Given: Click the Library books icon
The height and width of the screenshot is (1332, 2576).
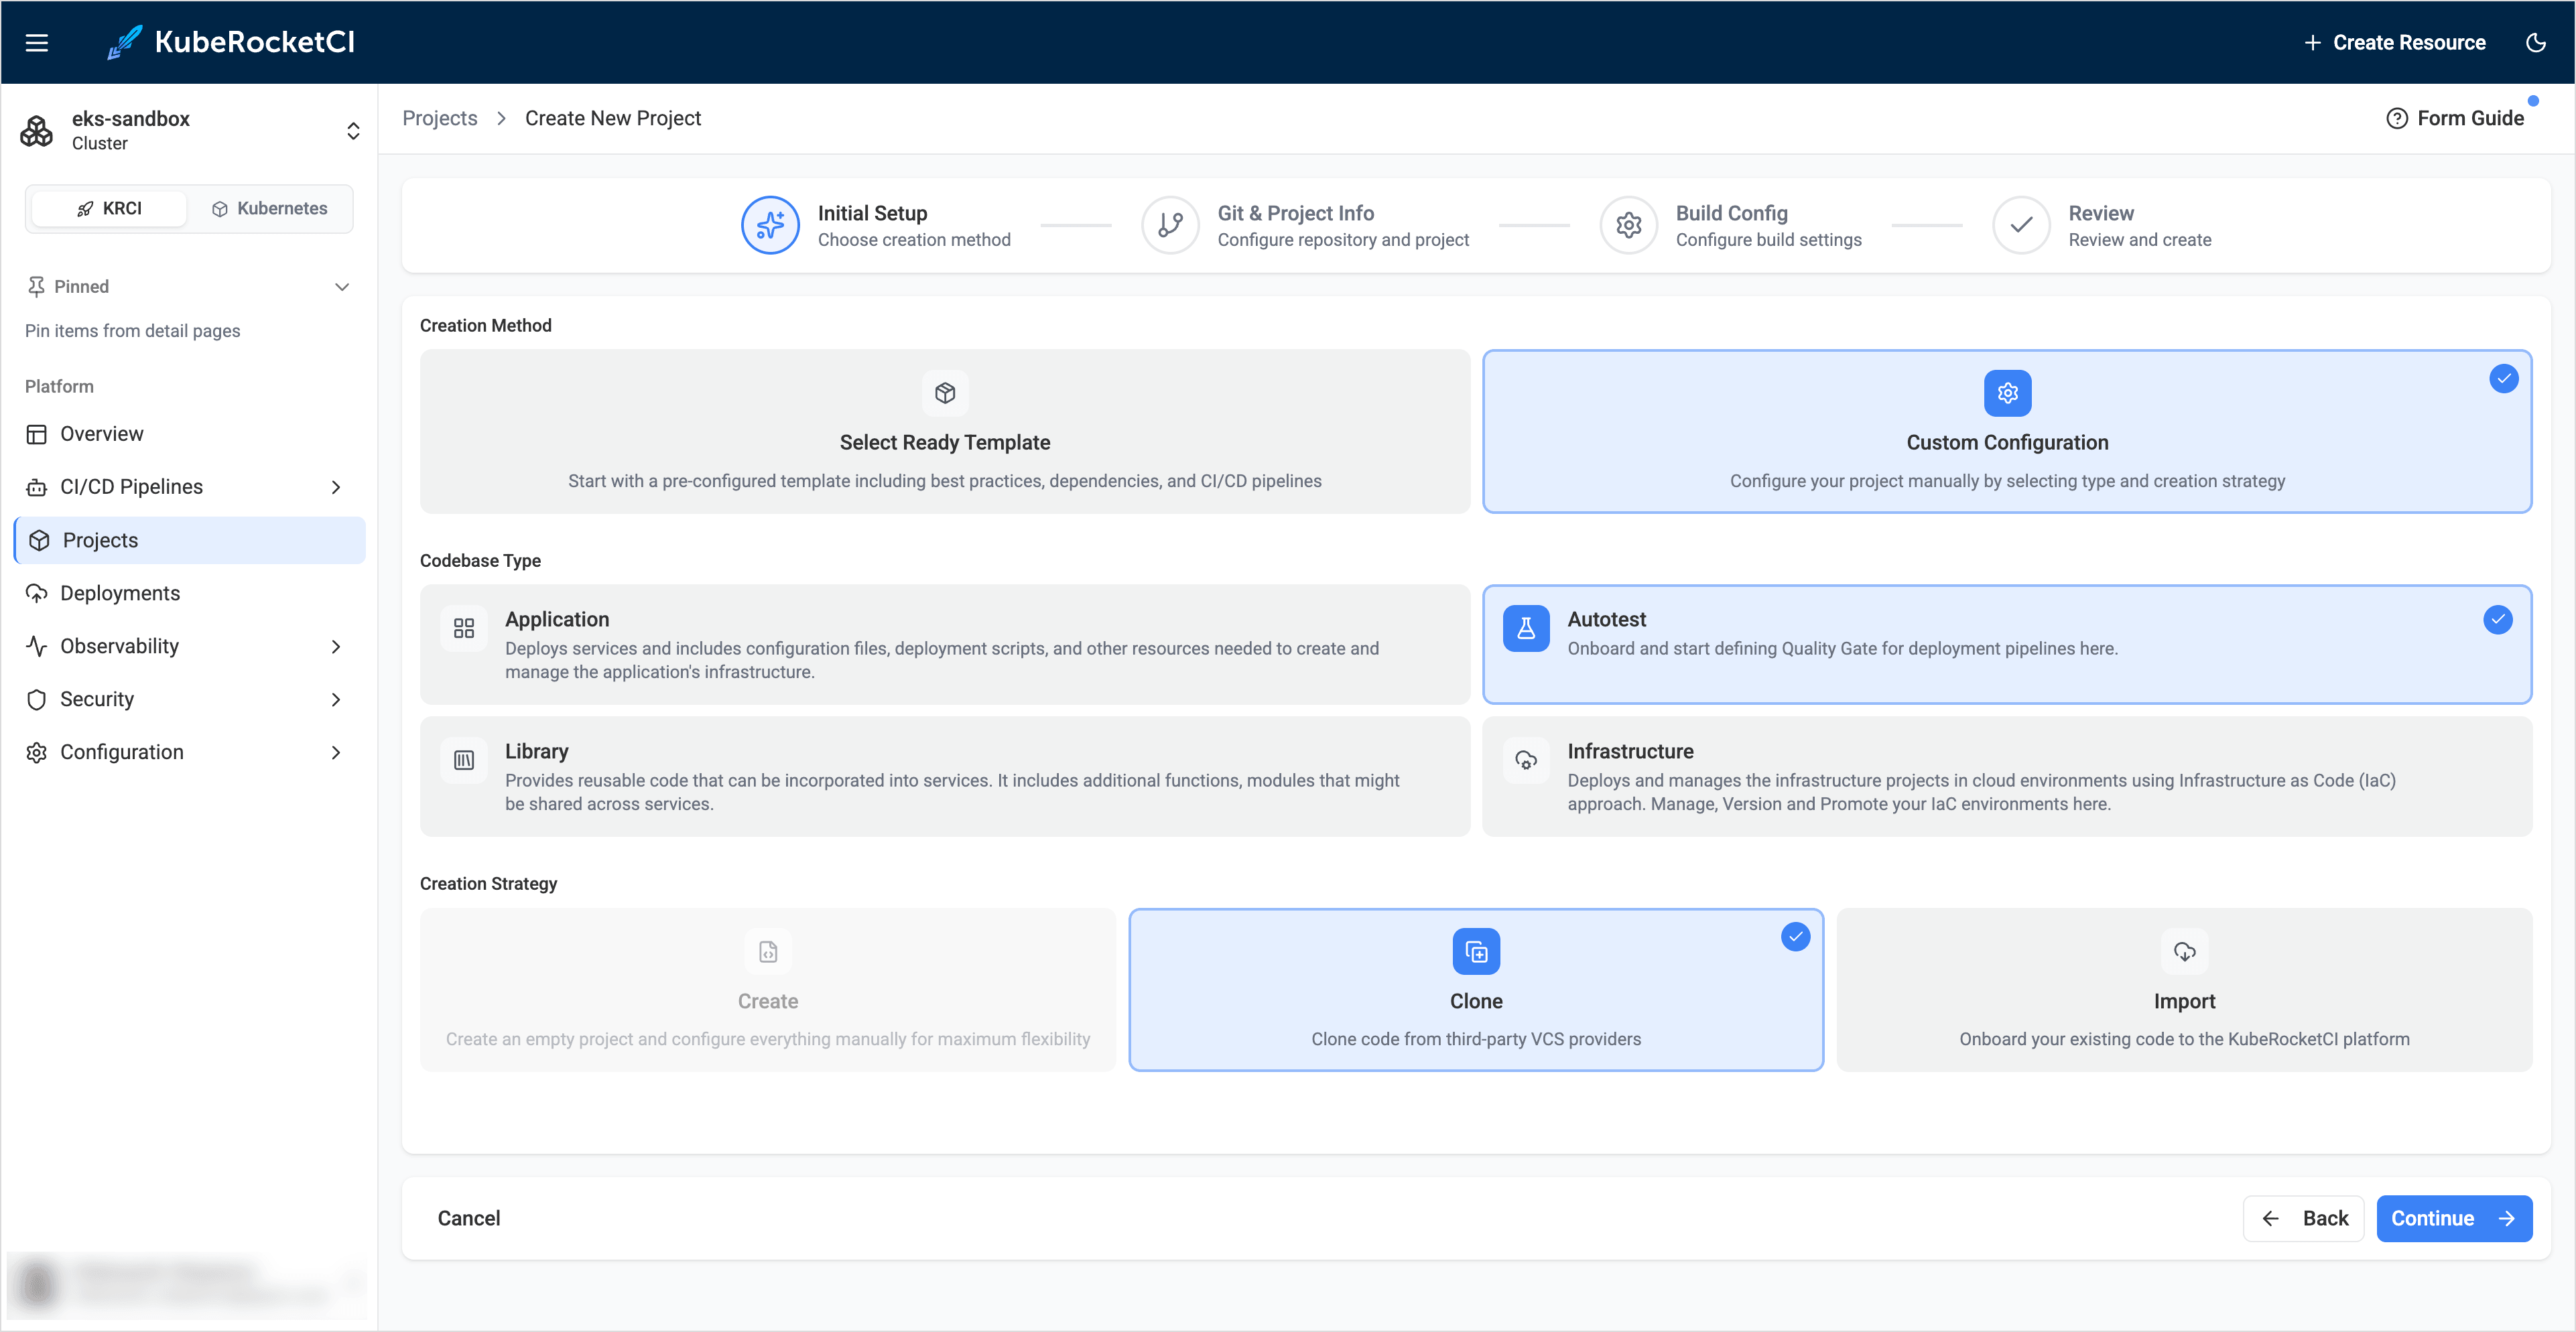Looking at the screenshot, I should pos(464,760).
